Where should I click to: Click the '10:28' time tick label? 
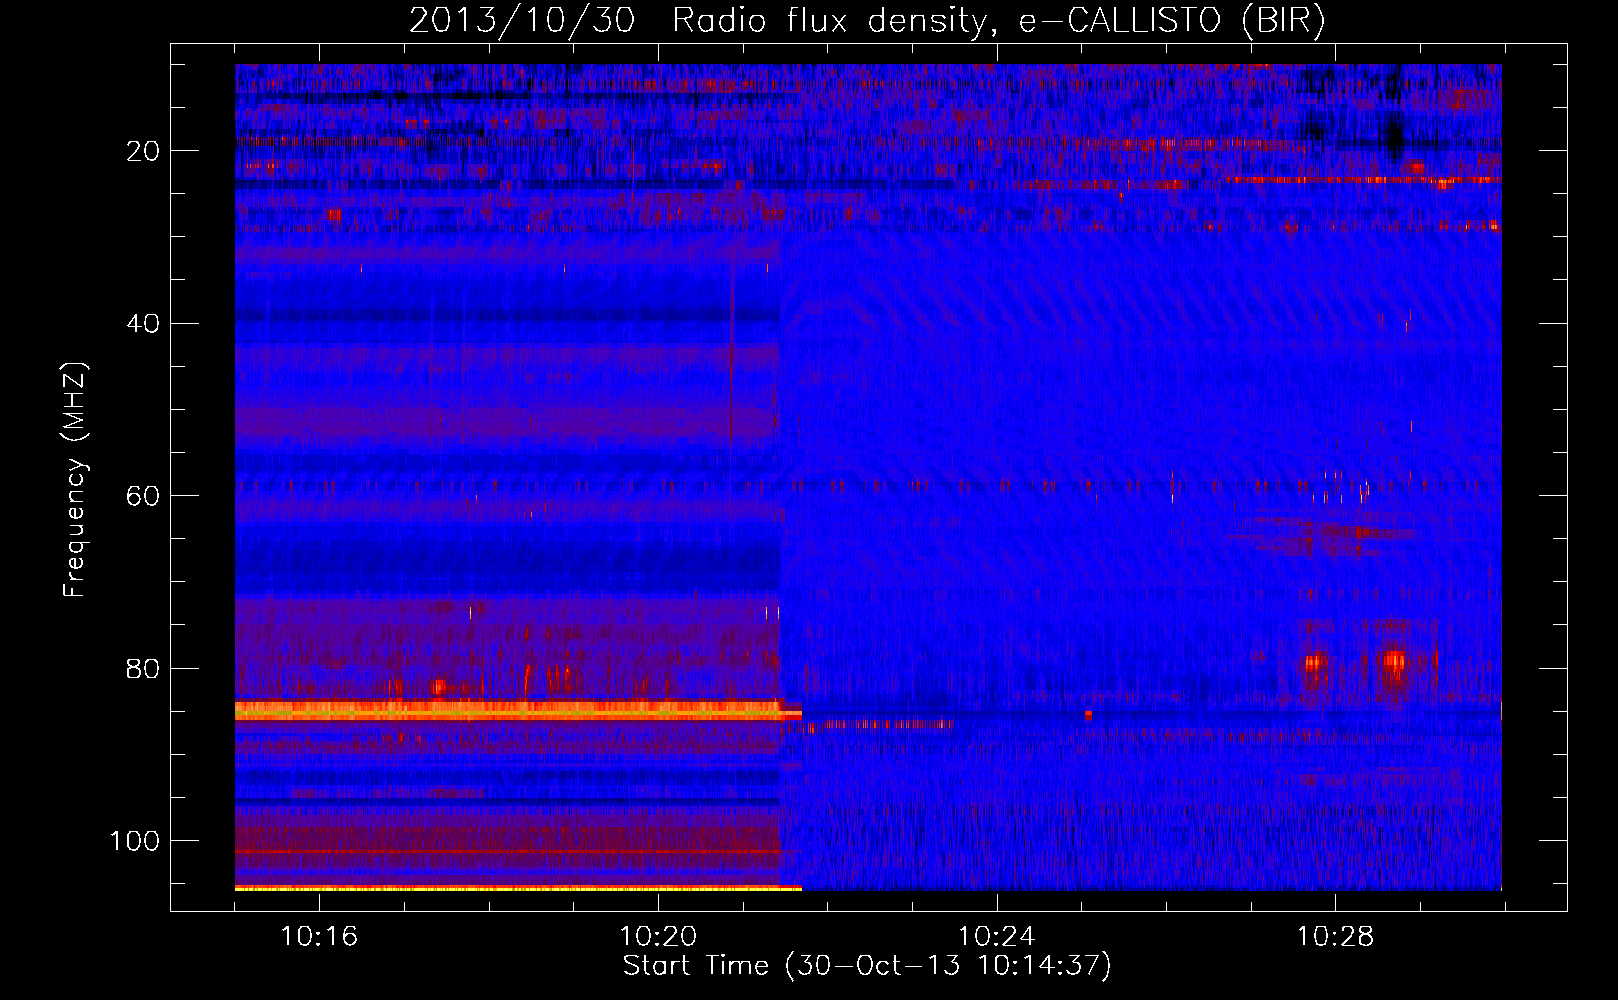coord(1336,937)
